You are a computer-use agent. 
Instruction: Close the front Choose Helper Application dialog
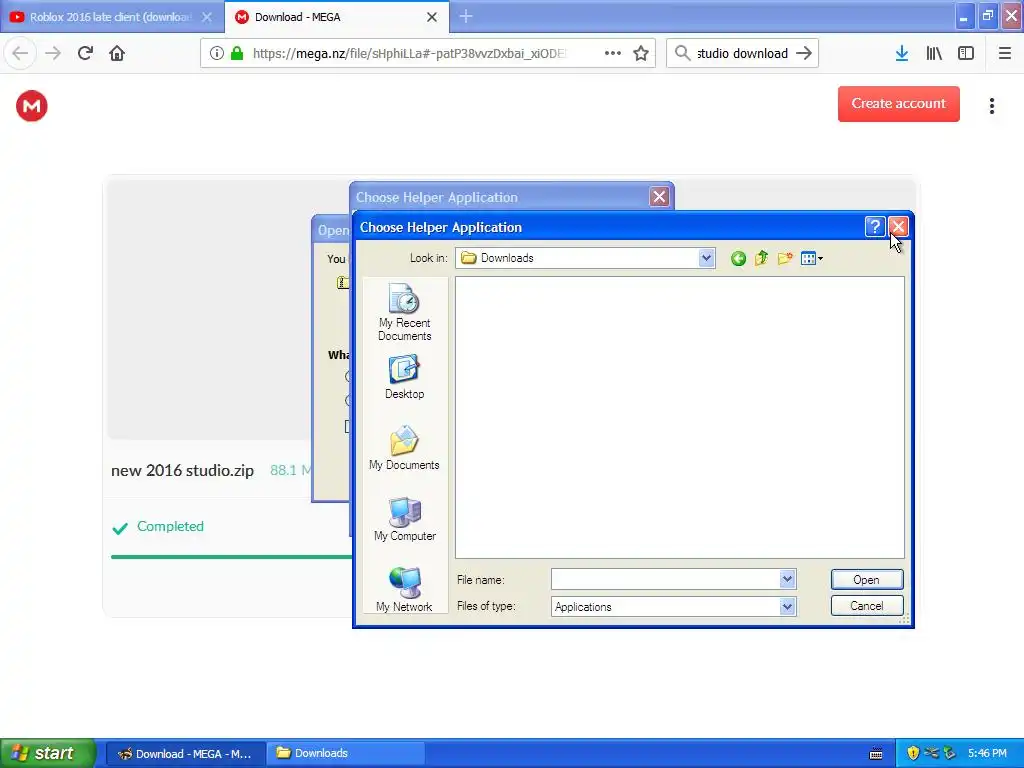[x=898, y=227]
